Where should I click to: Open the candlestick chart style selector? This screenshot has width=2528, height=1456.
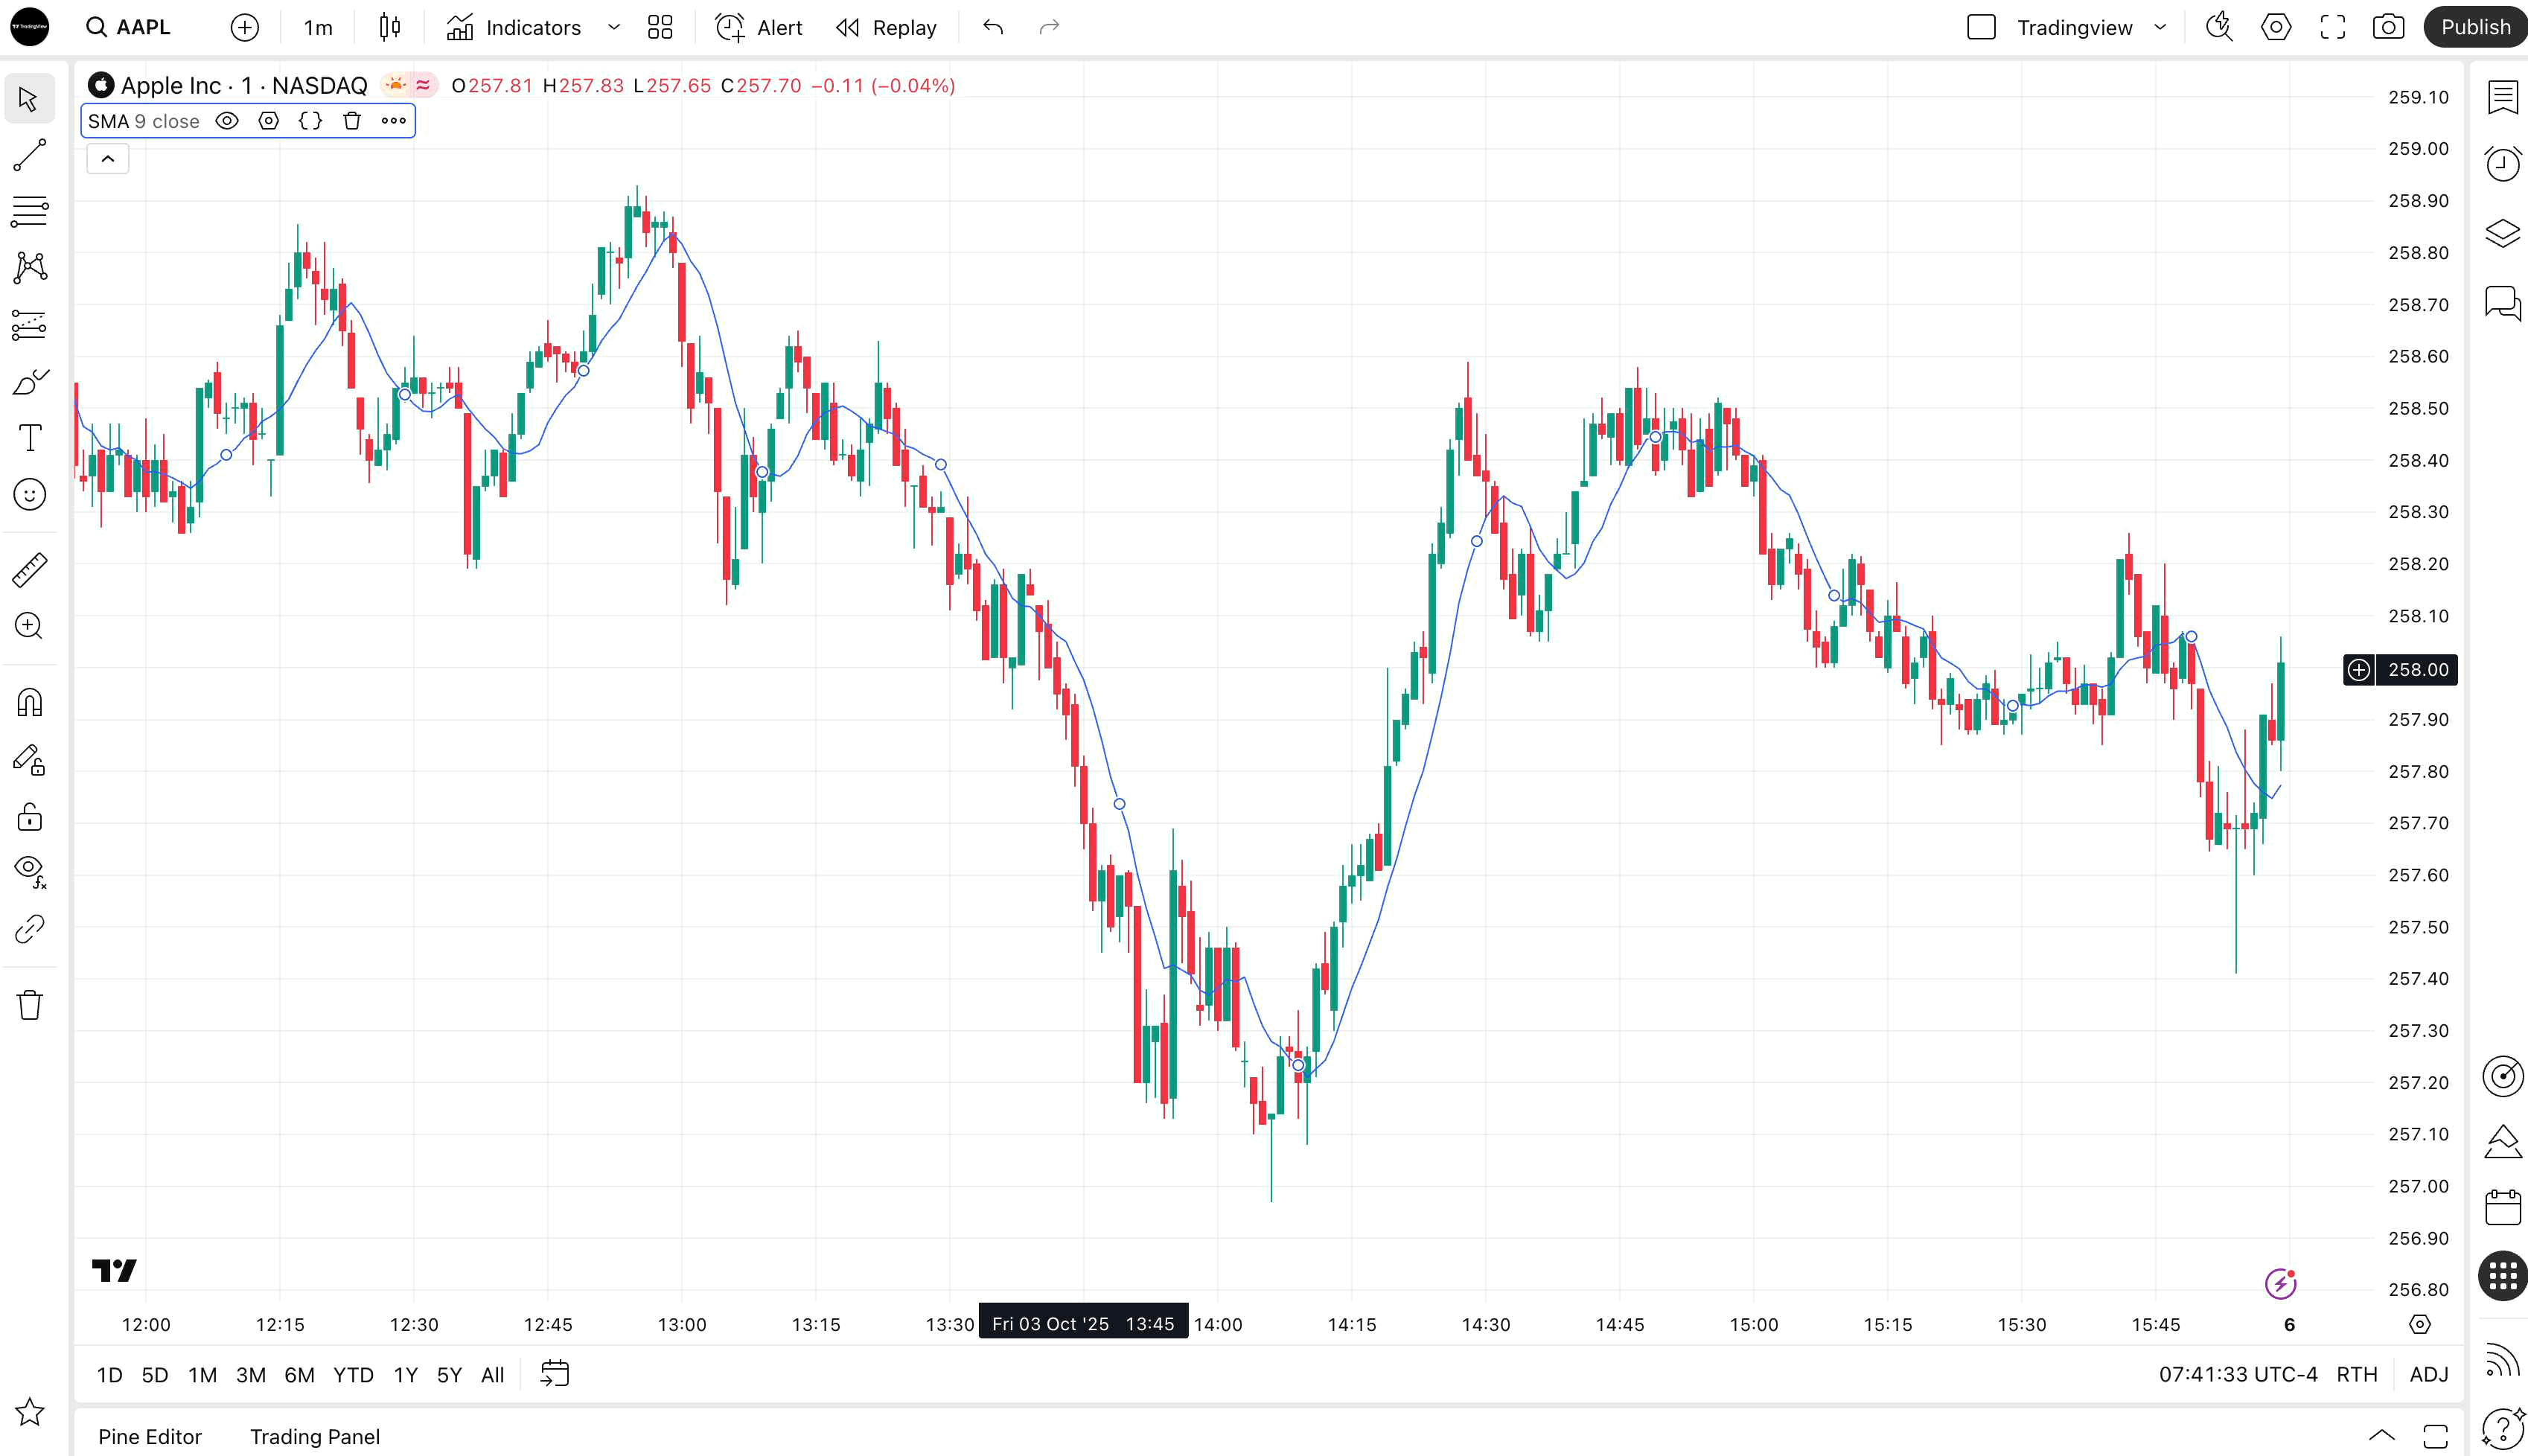[x=390, y=27]
